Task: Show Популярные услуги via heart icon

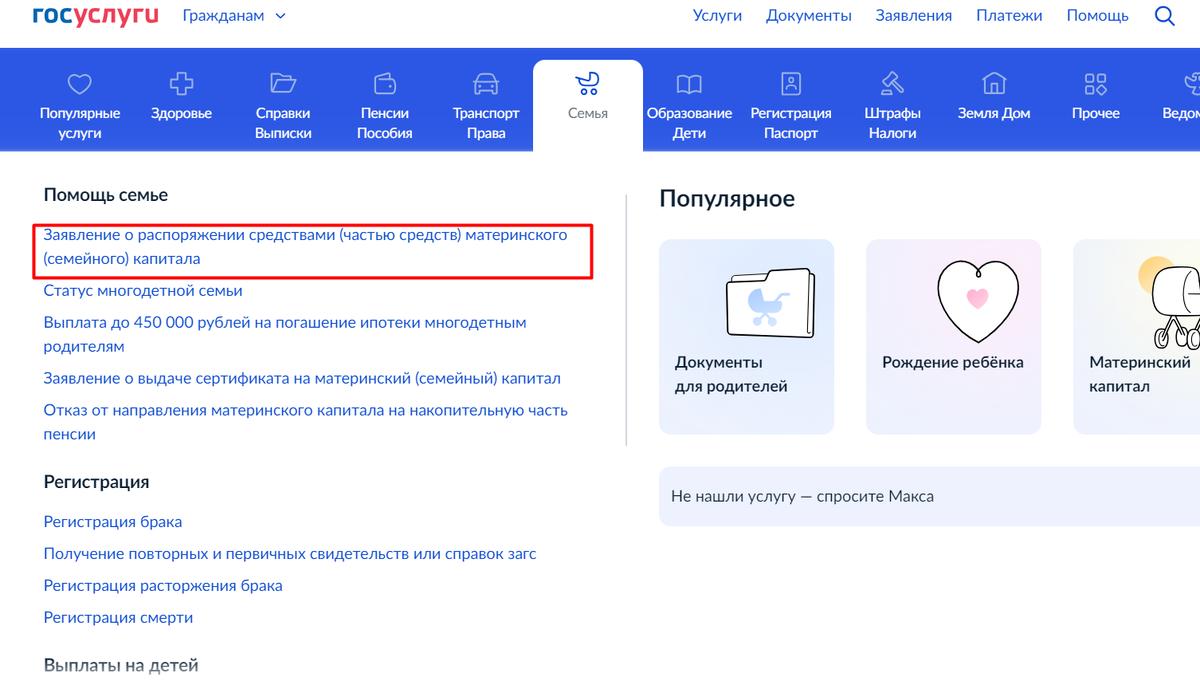Action: pos(80,84)
